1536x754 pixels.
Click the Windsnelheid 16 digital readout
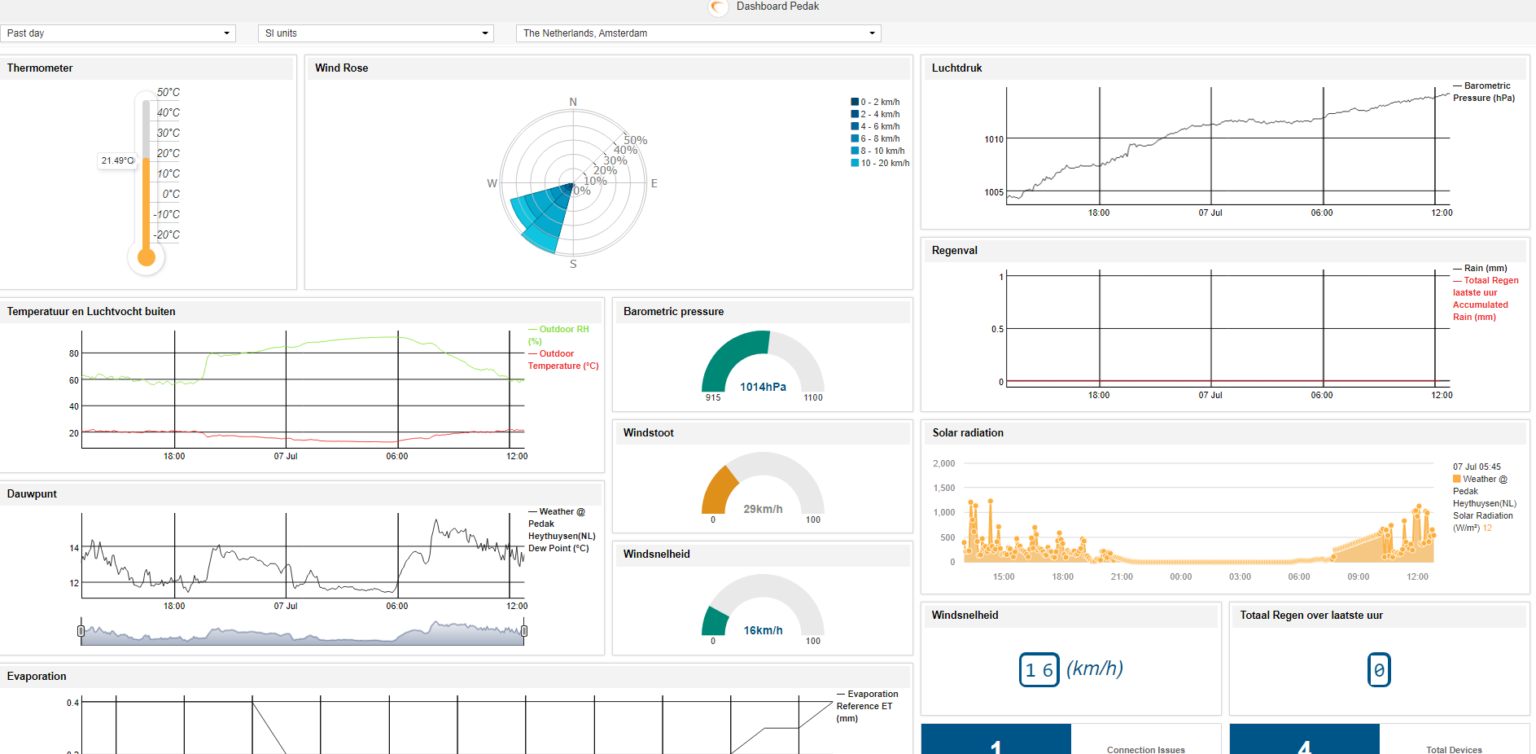(x=1039, y=670)
